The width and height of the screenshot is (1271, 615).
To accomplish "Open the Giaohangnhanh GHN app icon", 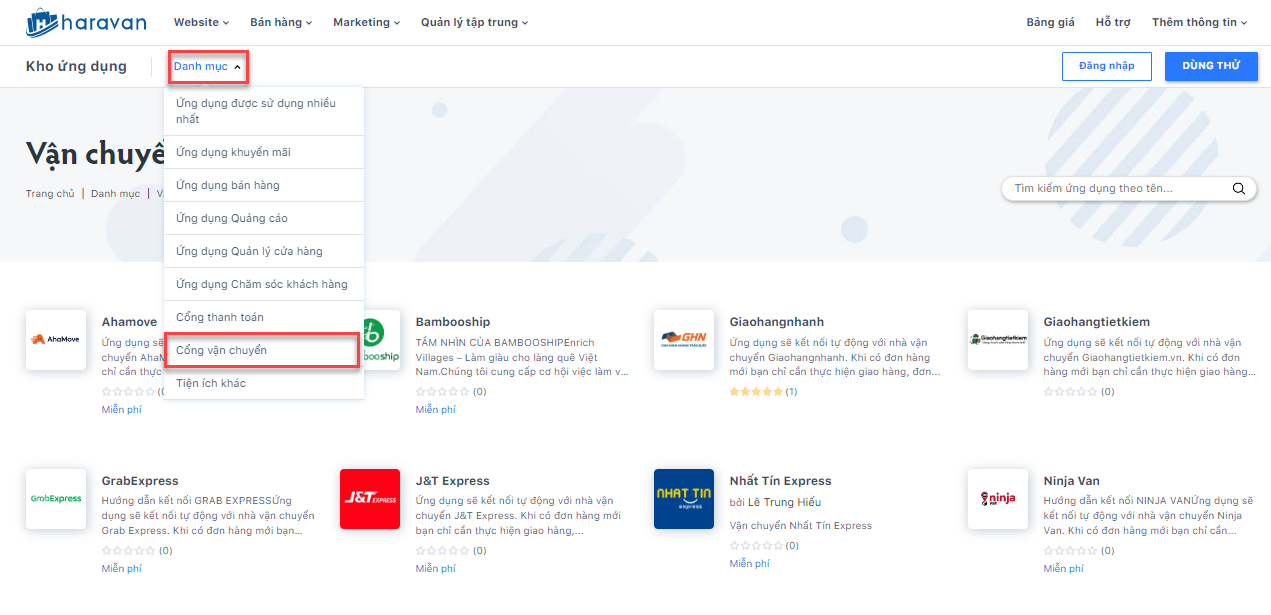I will 684,340.
